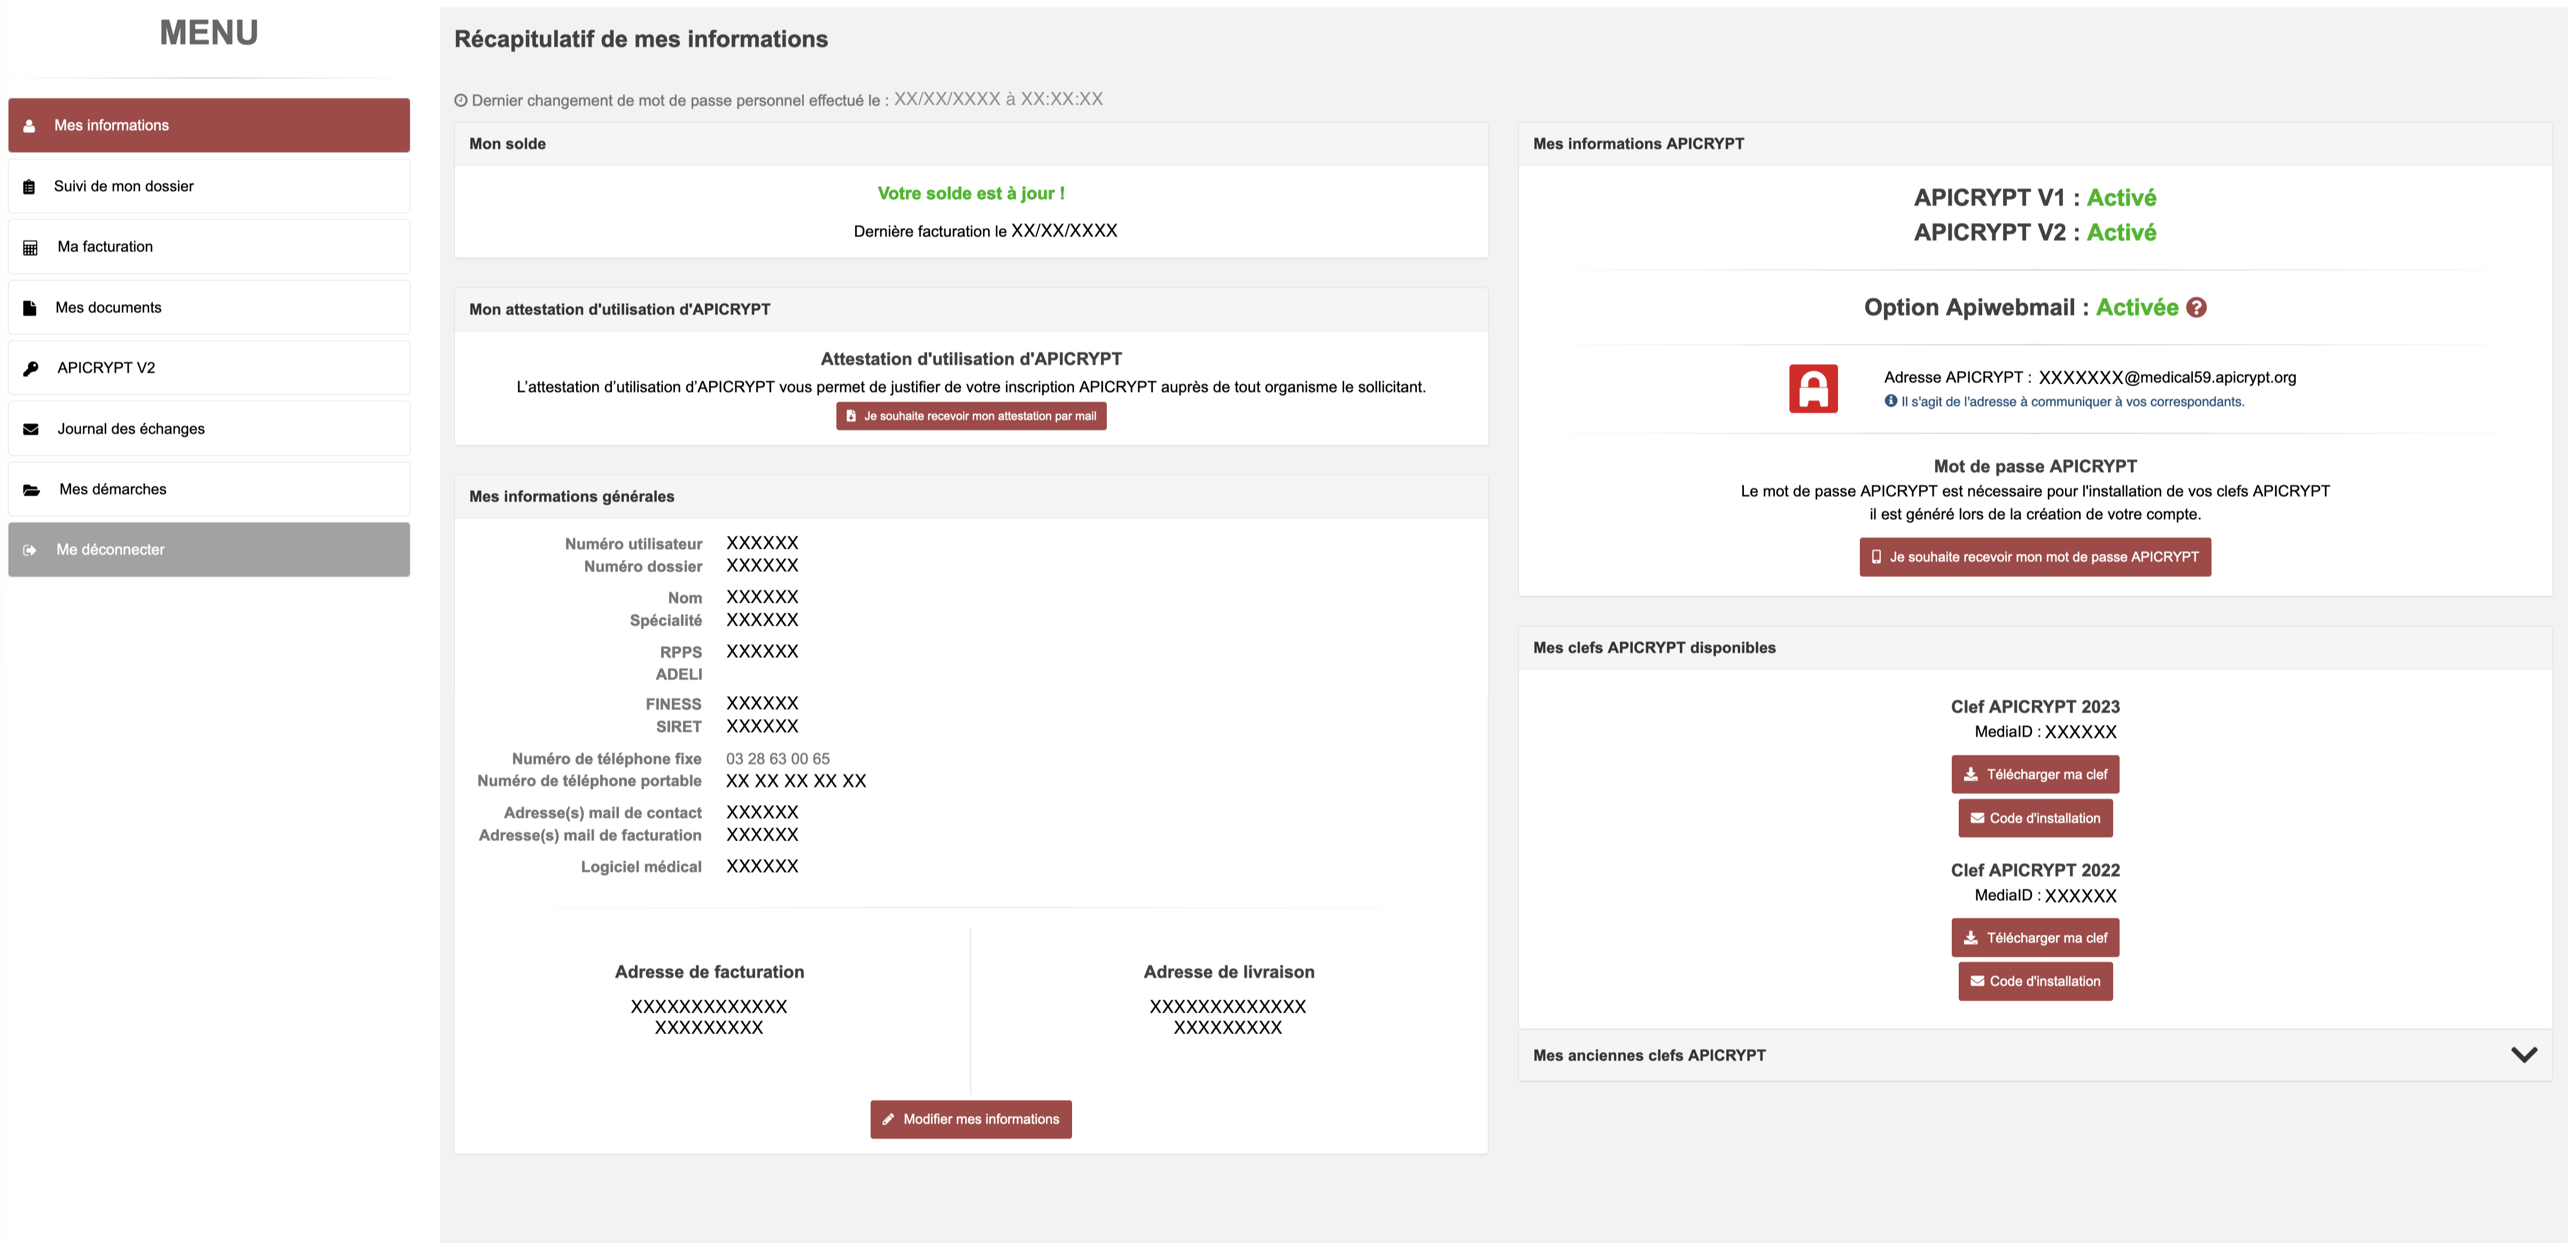
Task: Click Modifier mes informations button
Action: click(x=971, y=1119)
